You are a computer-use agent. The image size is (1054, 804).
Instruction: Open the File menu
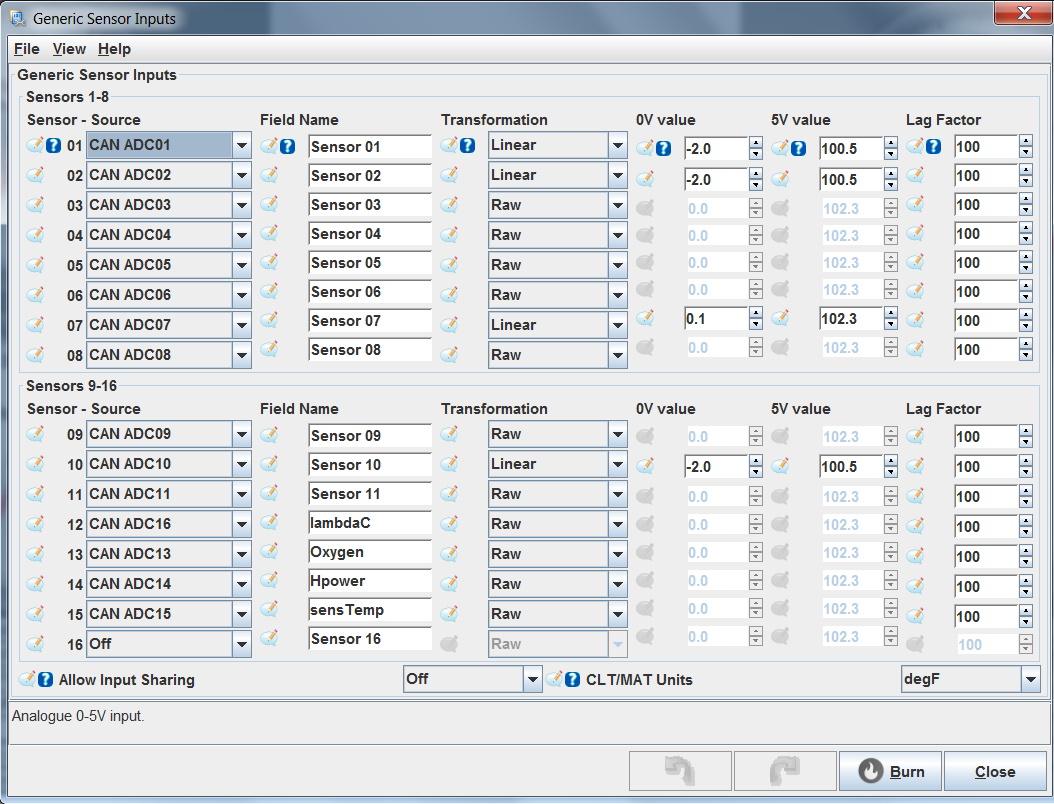point(26,48)
